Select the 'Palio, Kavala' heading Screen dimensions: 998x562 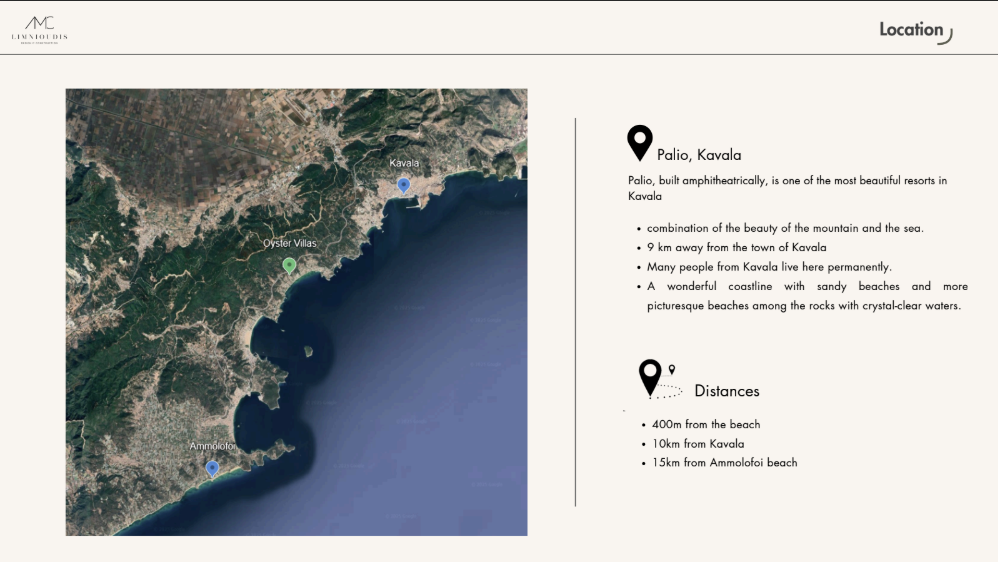coord(699,155)
